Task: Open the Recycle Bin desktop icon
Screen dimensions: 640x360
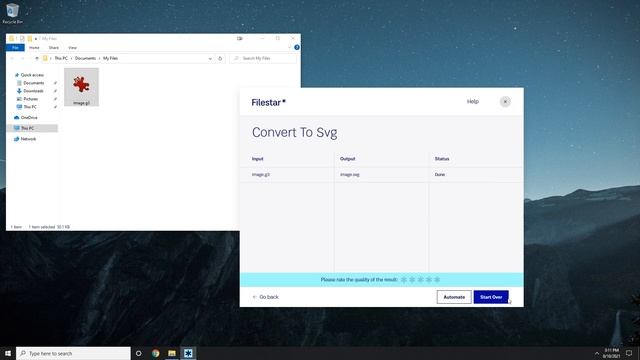Action: tap(13, 13)
